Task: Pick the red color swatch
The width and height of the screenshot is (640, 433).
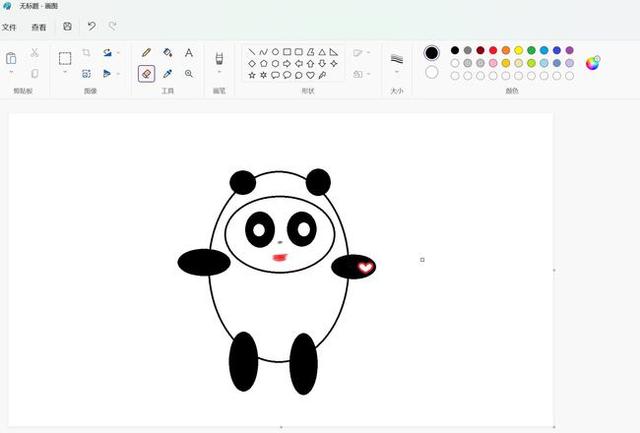Action: coord(493,50)
